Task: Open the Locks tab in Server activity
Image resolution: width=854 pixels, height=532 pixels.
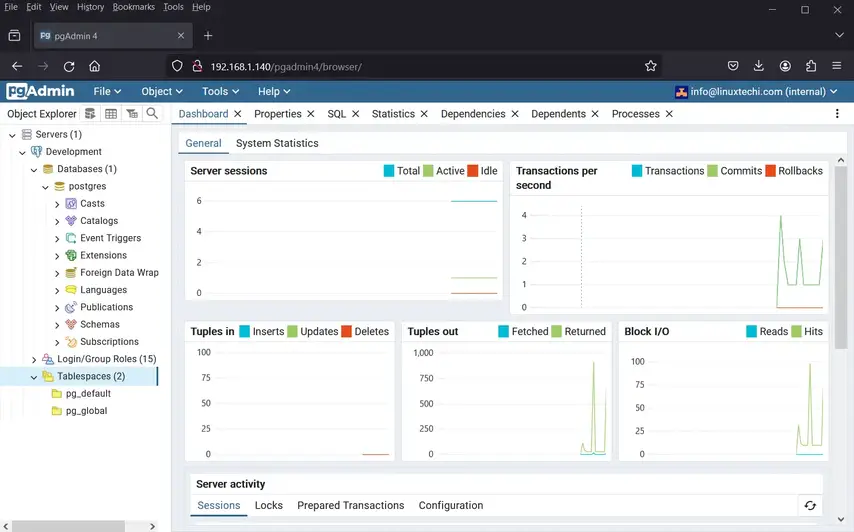Action: click(268, 505)
